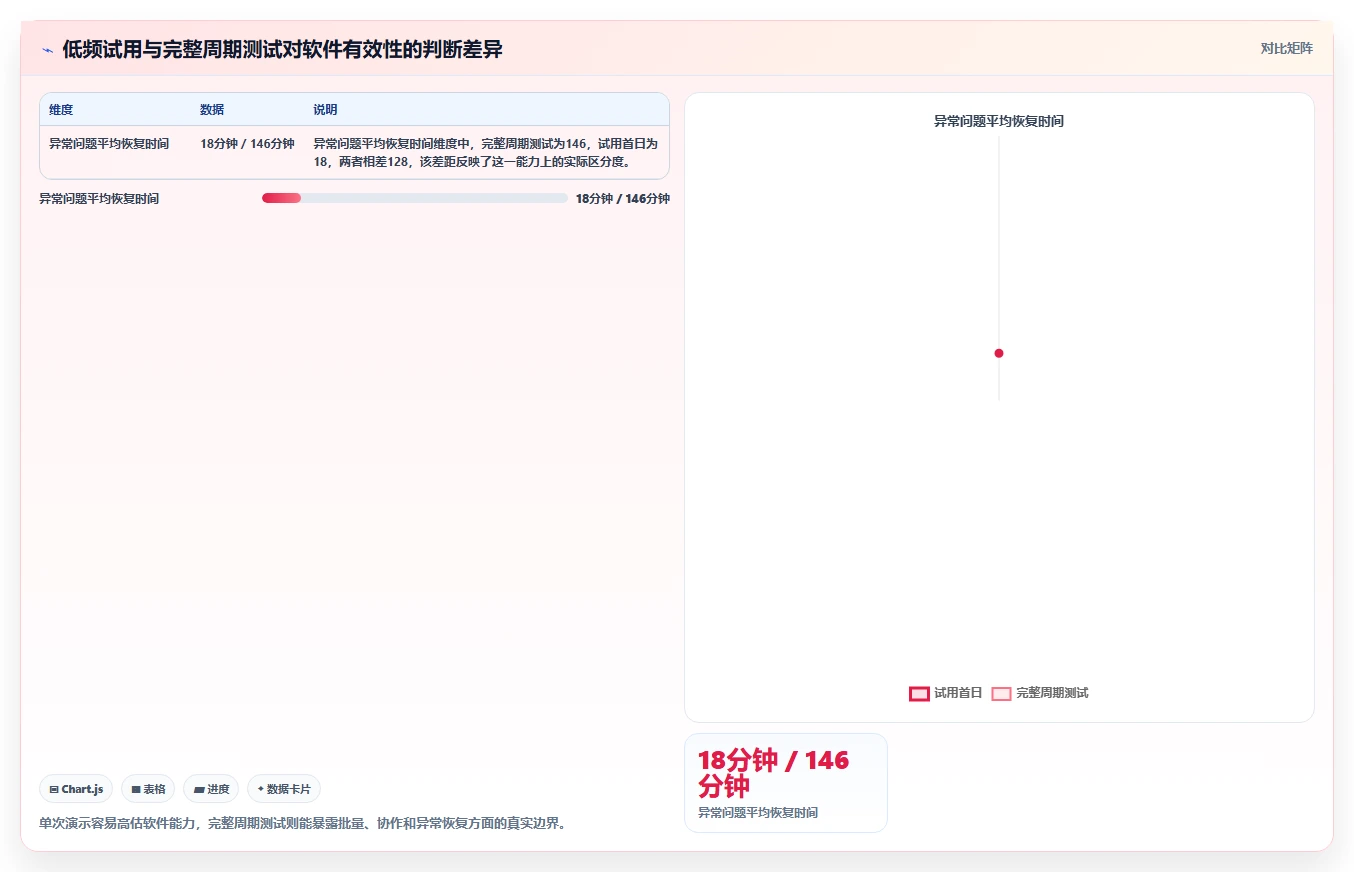This screenshot has width=1354, height=872.
Task: Open the 对比矩阵 label in the header
Action: [x=1286, y=48]
